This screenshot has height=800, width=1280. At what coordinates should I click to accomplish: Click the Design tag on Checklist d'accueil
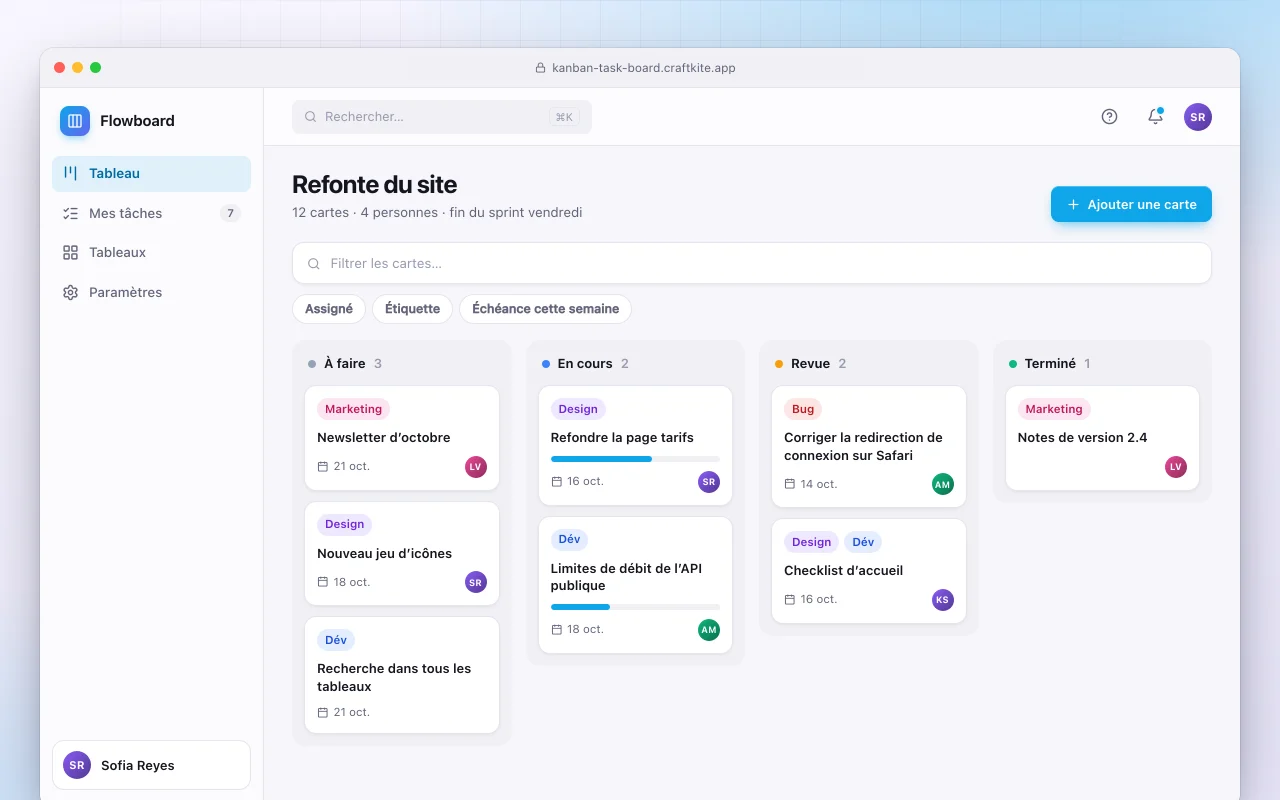click(x=811, y=542)
